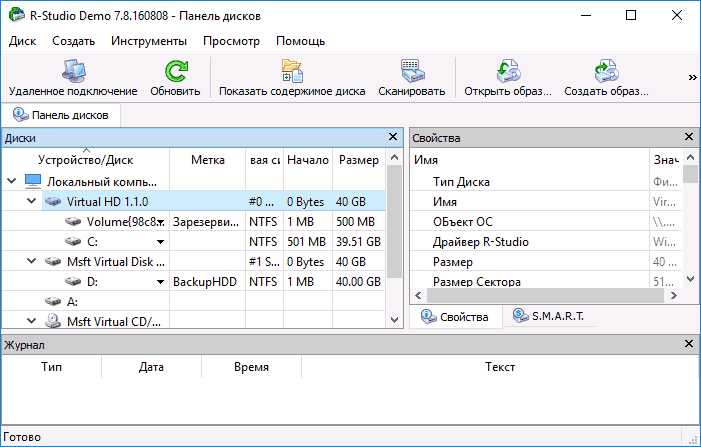Open the Диск menu
This screenshot has height=447, width=701.
22,41
